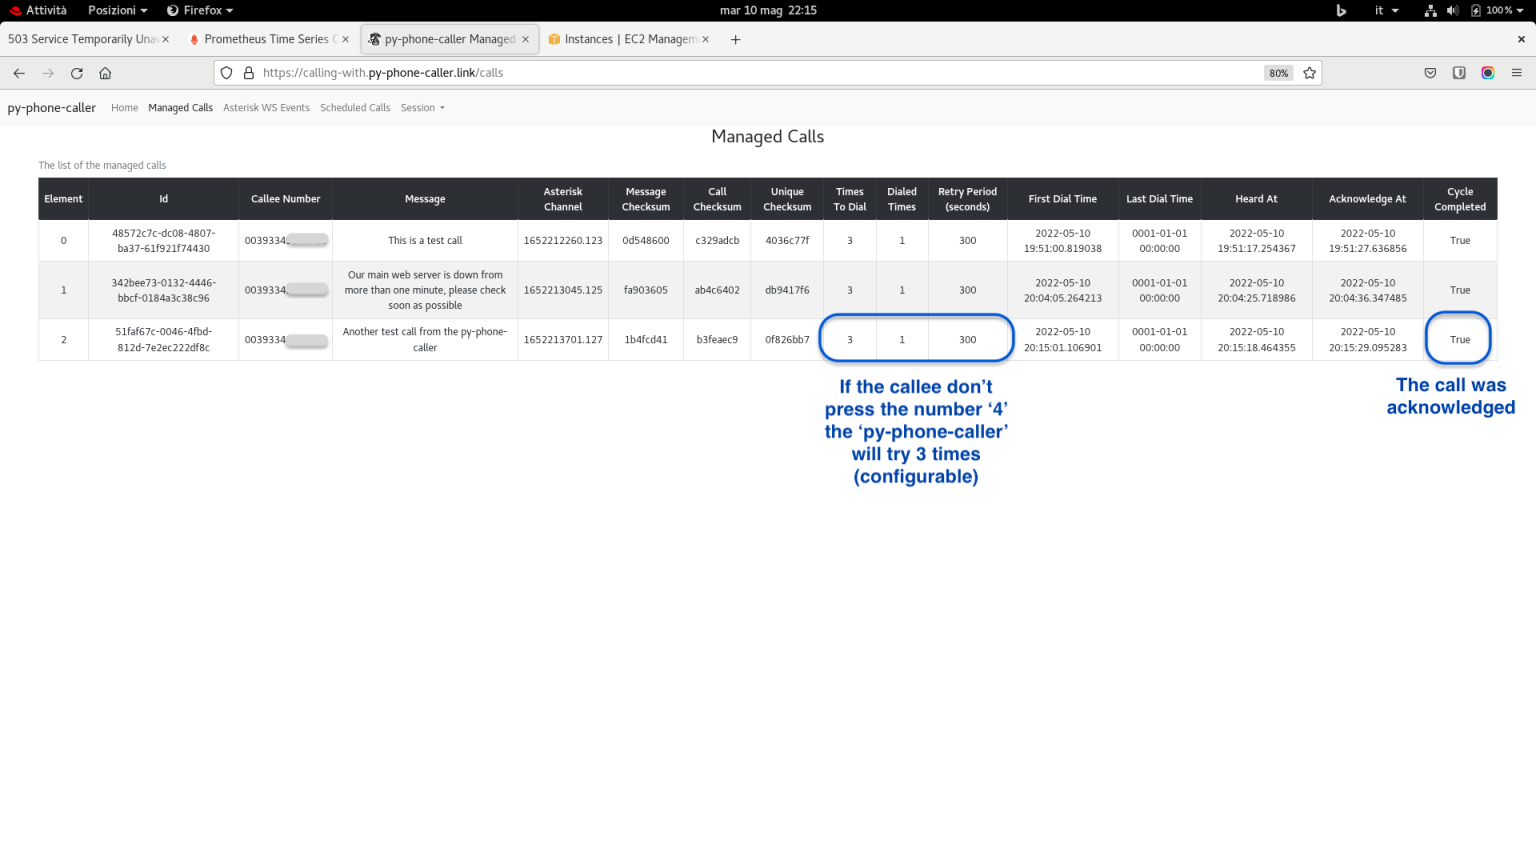
Task: Go back using the back arrow
Action: point(19,73)
